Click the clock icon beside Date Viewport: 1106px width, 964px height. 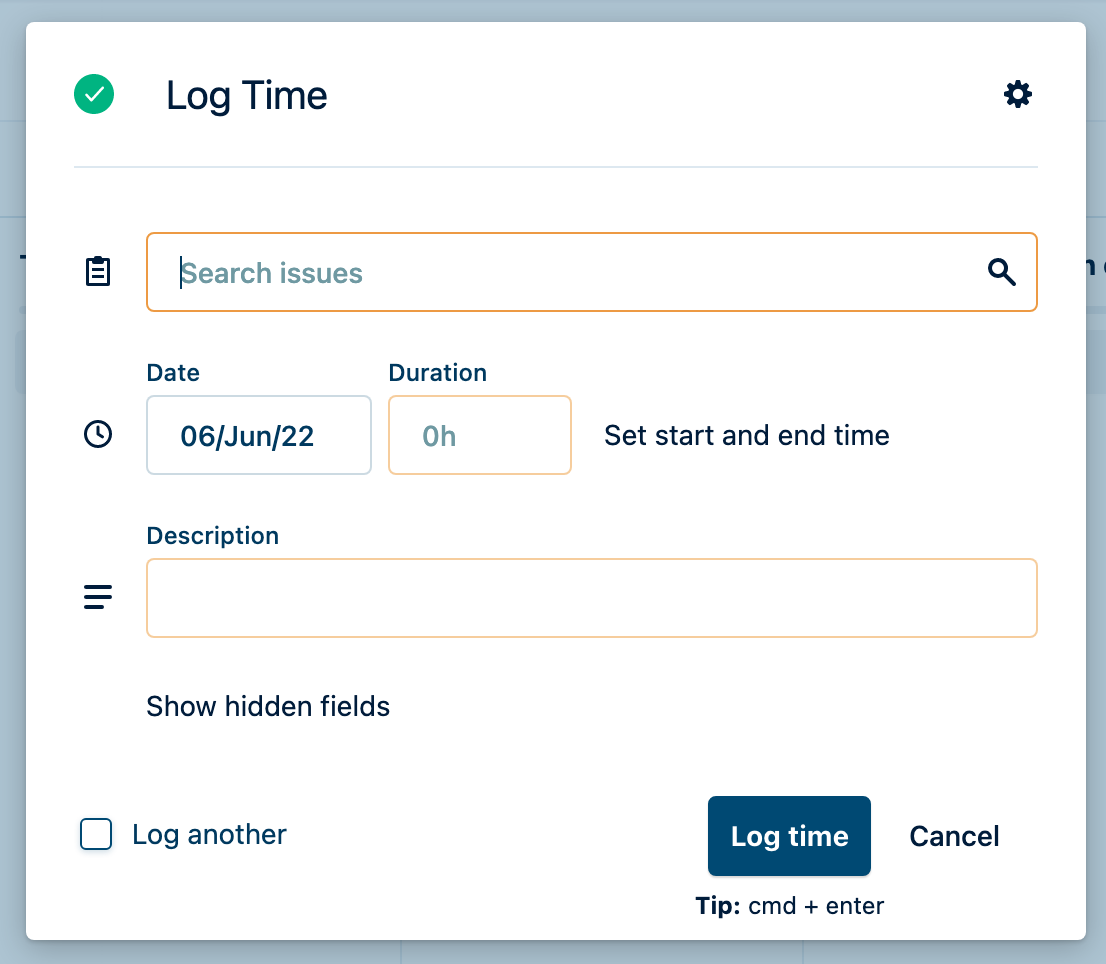(98, 434)
